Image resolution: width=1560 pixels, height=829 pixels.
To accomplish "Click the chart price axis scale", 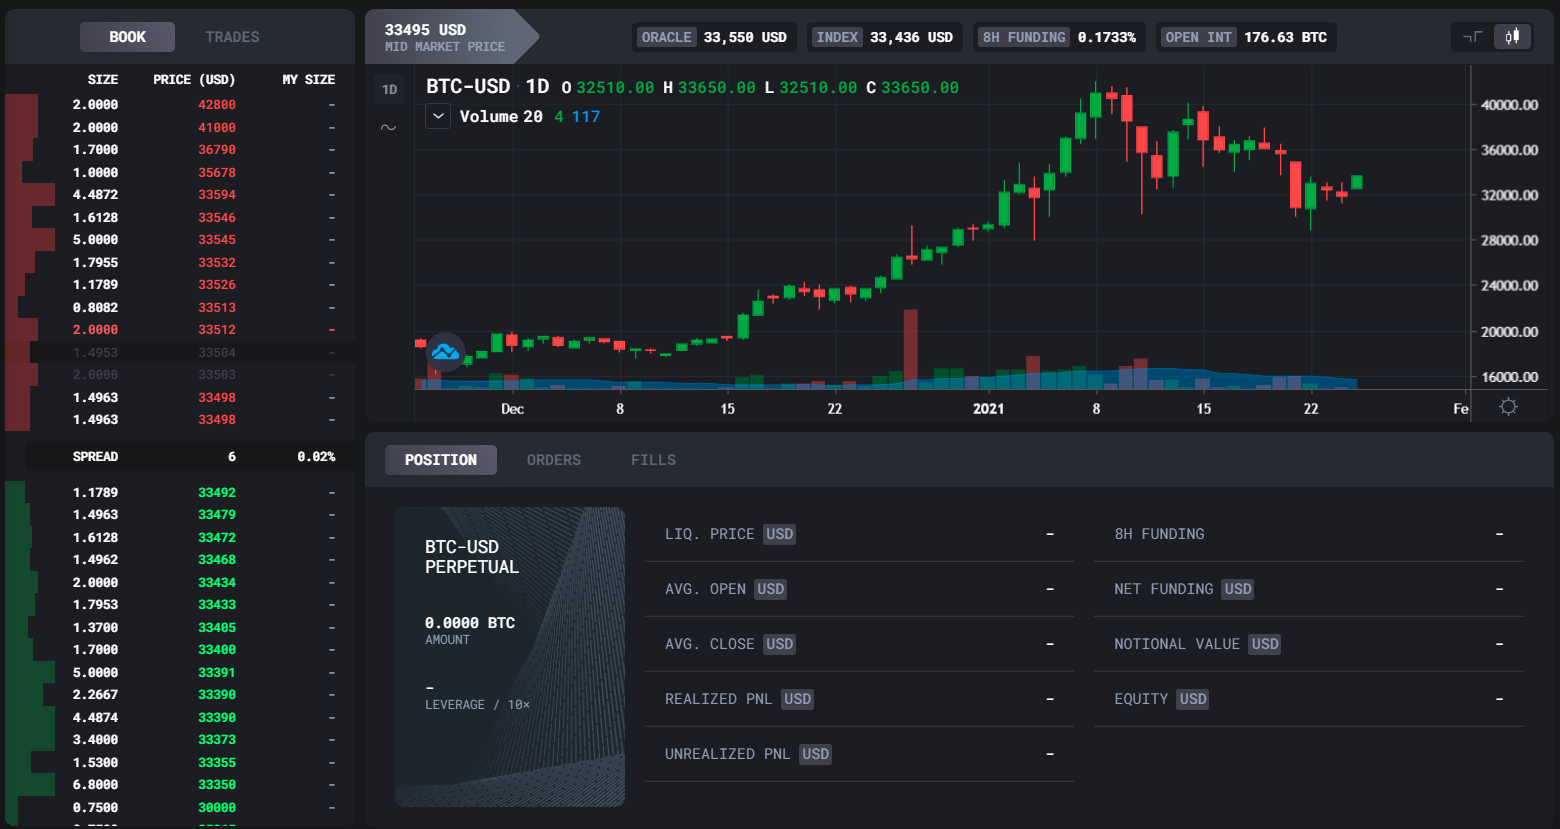I will [x=1509, y=240].
